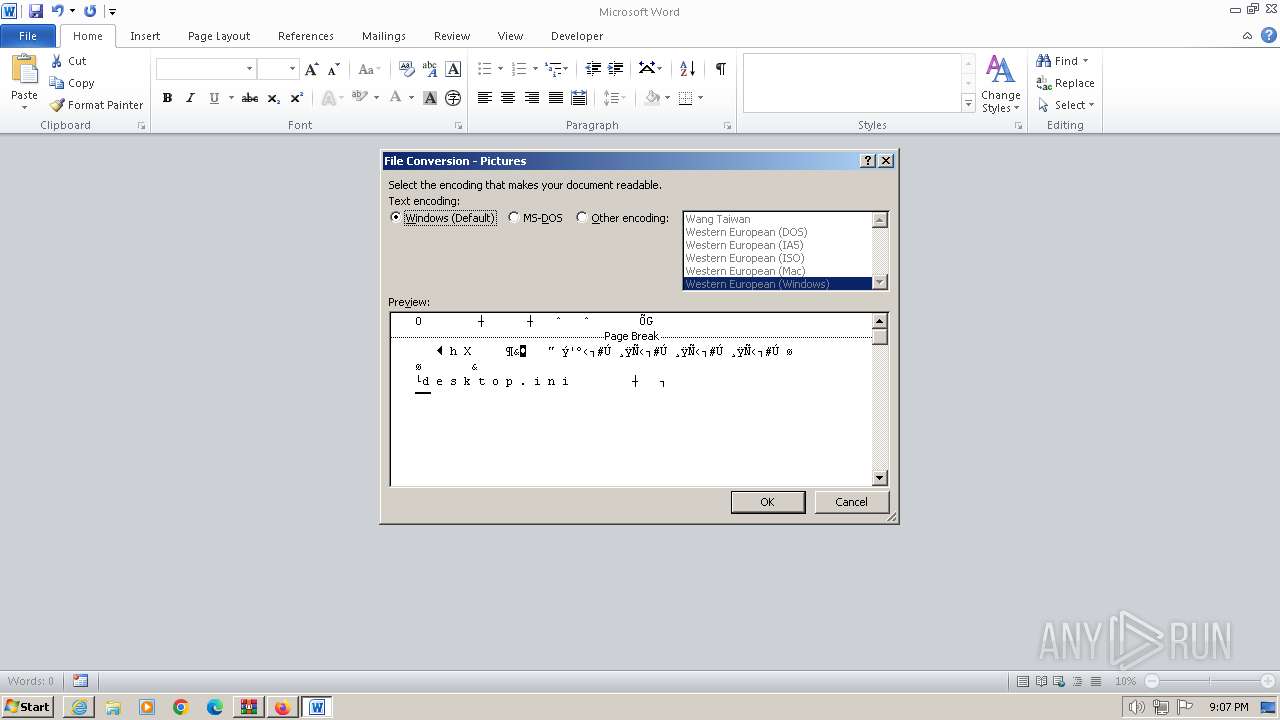The height and width of the screenshot is (720, 1280).
Task: Click the zoom slider in status bar
Action: tap(1210, 681)
